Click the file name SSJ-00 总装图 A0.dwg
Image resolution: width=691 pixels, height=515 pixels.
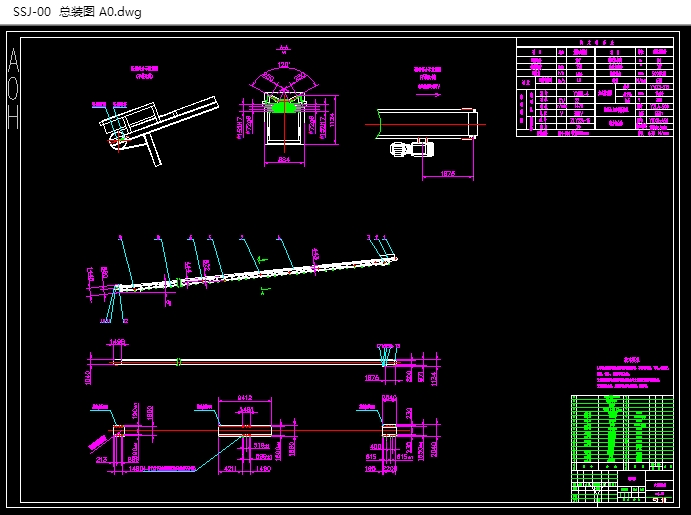[x=77, y=12]
